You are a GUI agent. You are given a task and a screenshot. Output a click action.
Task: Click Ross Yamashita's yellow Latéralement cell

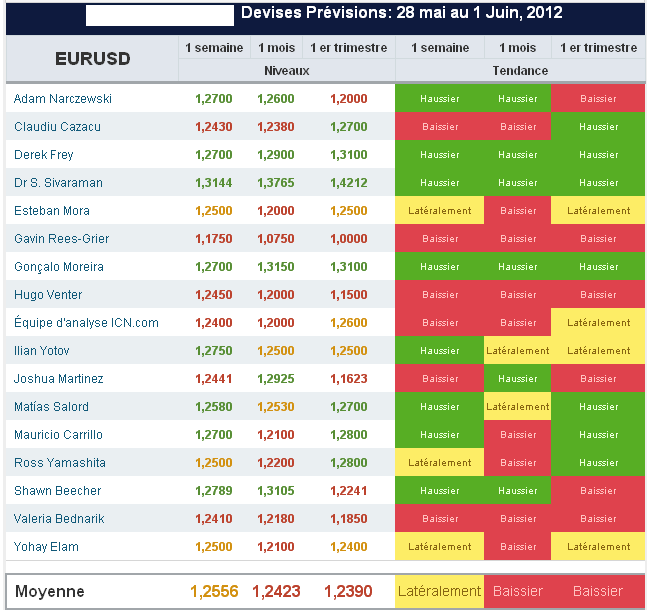439,463
